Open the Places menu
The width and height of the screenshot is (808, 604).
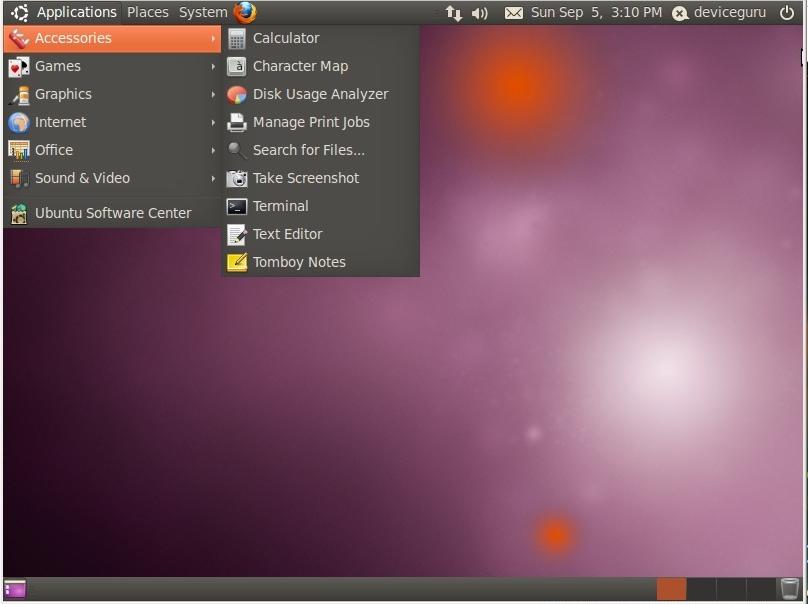[x=148, y=12]
